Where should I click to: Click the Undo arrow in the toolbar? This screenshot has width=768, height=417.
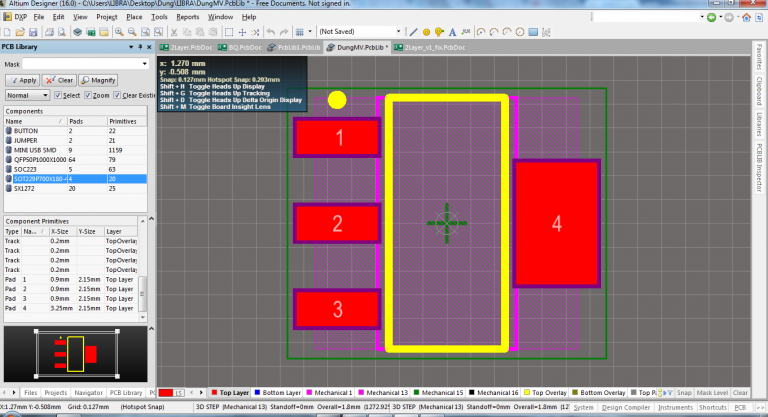click(x=271, y=32)
